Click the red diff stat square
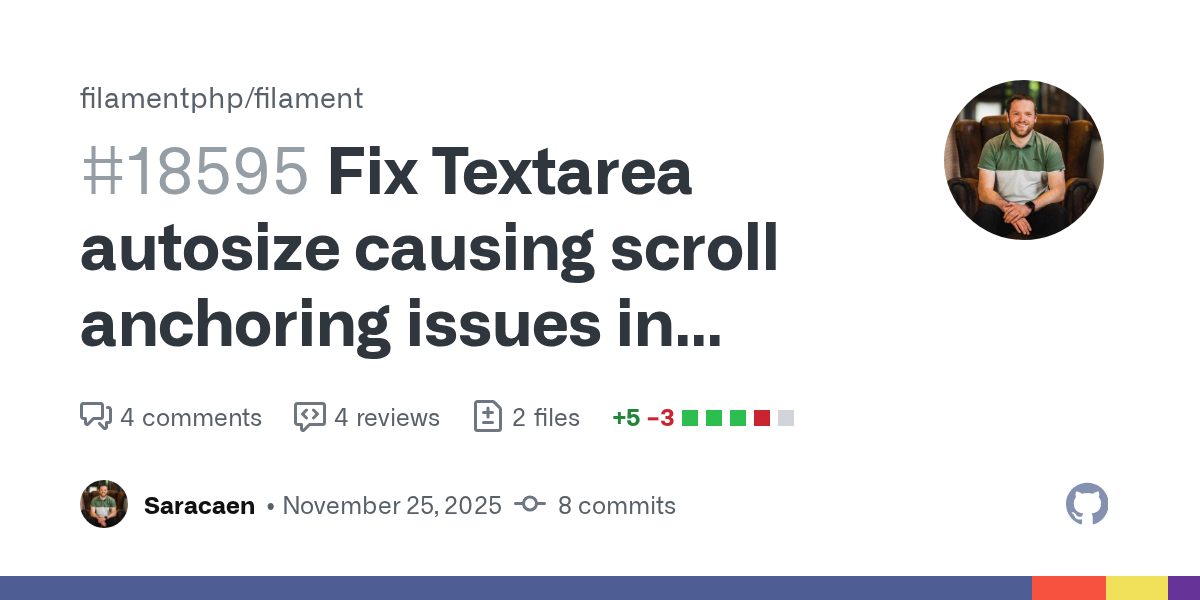This screenshot has height=600, width=1200. coord(762,417)
